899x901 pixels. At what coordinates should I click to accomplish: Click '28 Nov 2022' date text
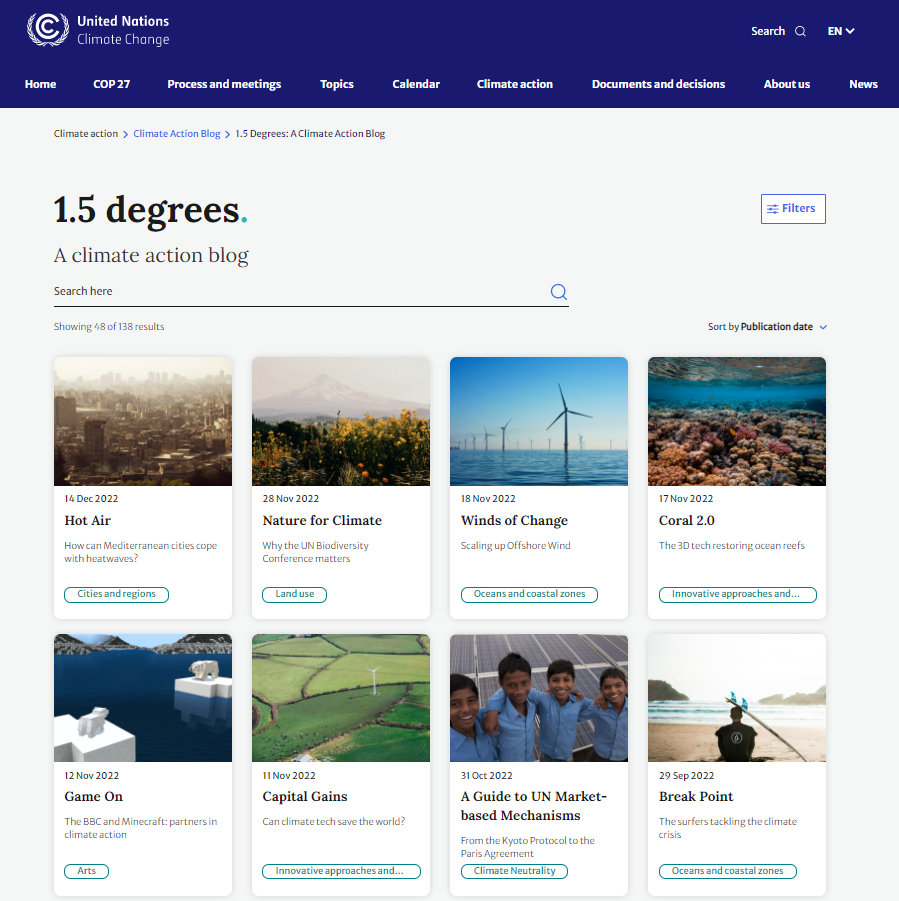tap(291, 499)
